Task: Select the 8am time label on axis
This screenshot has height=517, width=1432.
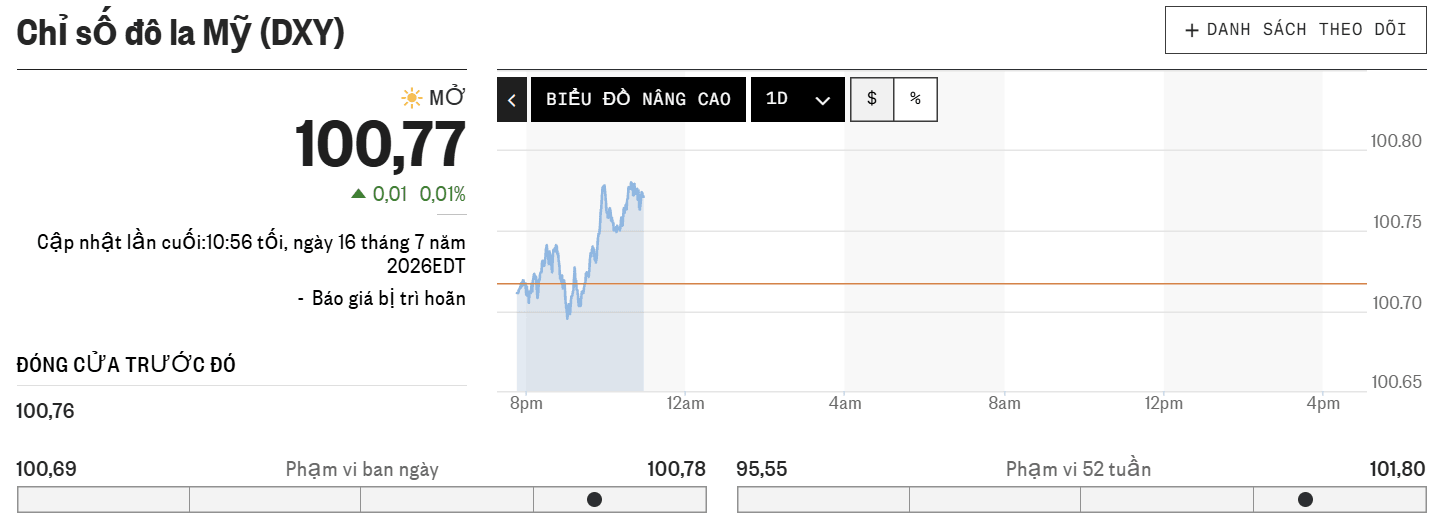Action: [1004, 404]
